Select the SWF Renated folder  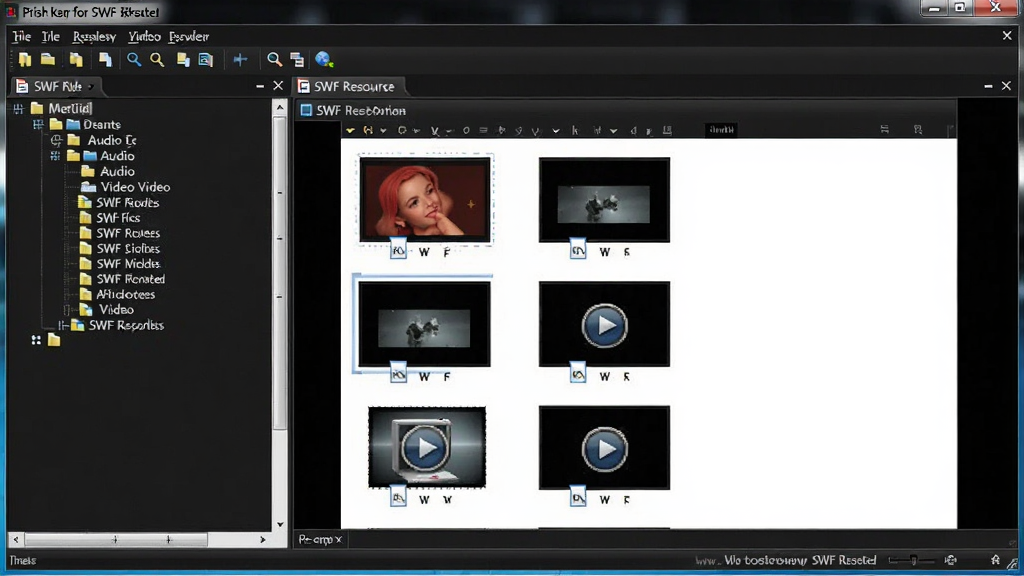tap(122, 279)
